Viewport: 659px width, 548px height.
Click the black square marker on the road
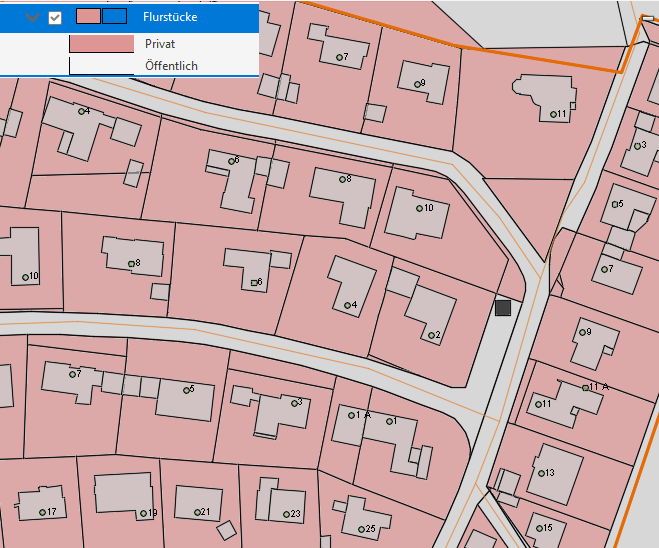(x=503, y=308)
